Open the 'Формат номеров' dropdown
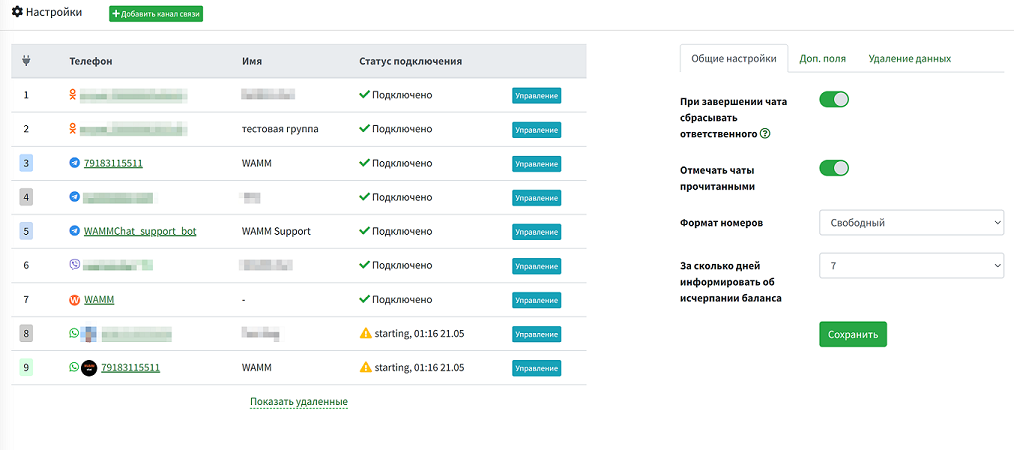This screenshot has width=1014, height=450. point(910,222)
